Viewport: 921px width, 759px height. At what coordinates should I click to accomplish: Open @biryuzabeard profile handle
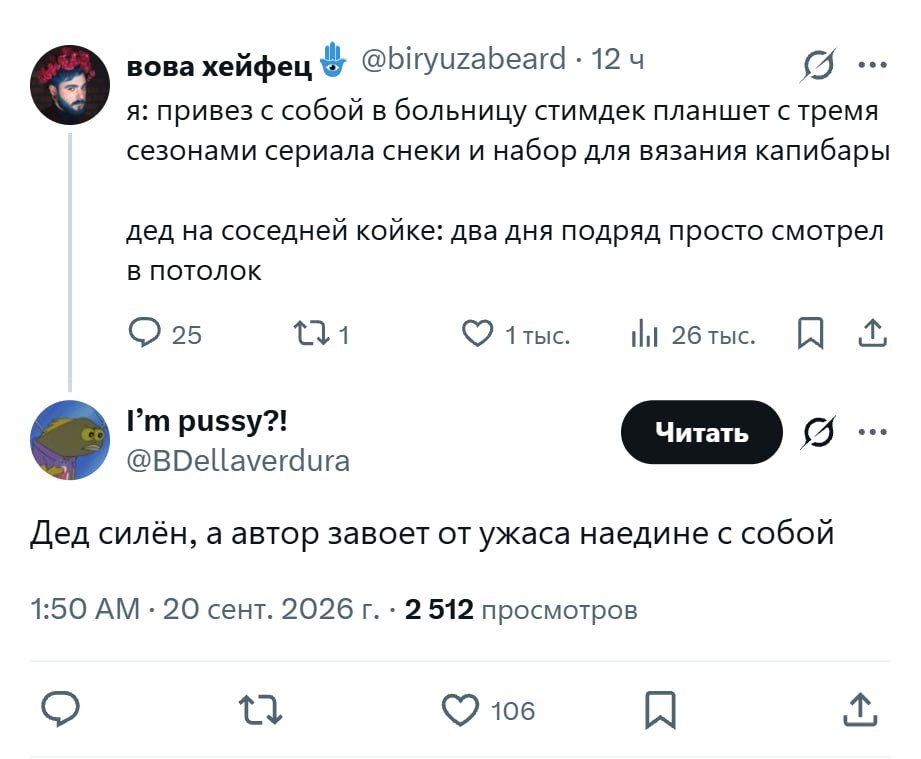pyautogui.click(x=463, y=59)
